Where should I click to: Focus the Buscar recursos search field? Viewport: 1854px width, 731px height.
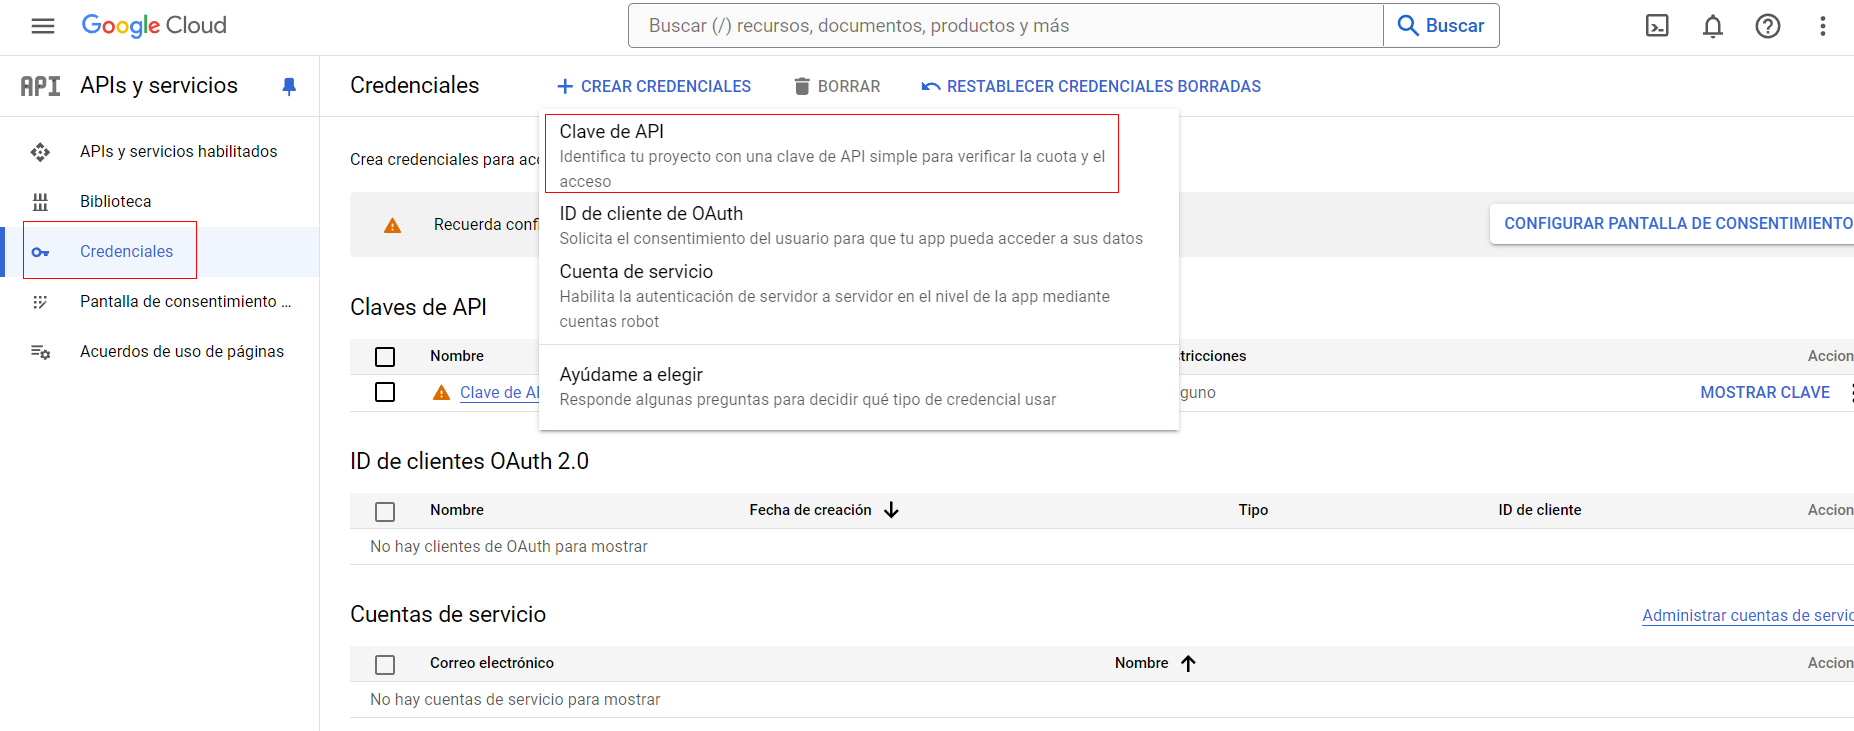1006,26
